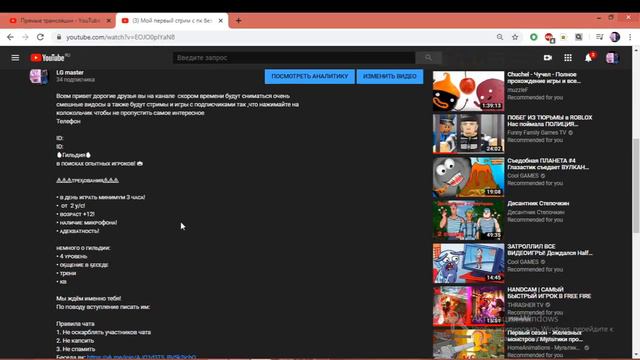This screenshot has width=640, height=360.
Task: Go back with the browser back arrow
Action: click(10, 37)
